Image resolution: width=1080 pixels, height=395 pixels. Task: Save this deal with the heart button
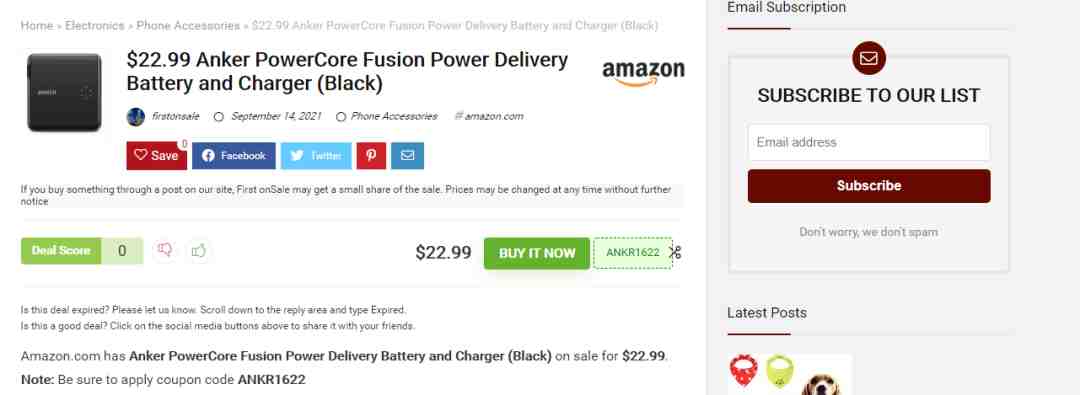click(x=156, y=156)
